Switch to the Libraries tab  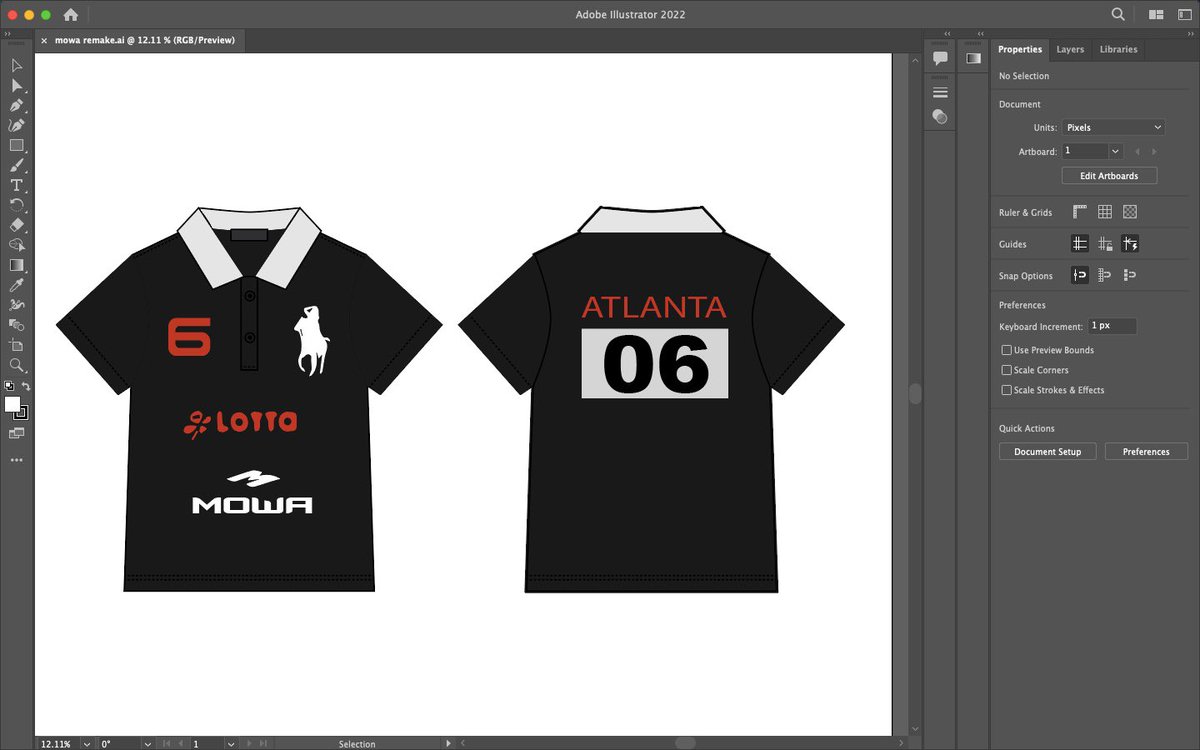(1118, 49)
